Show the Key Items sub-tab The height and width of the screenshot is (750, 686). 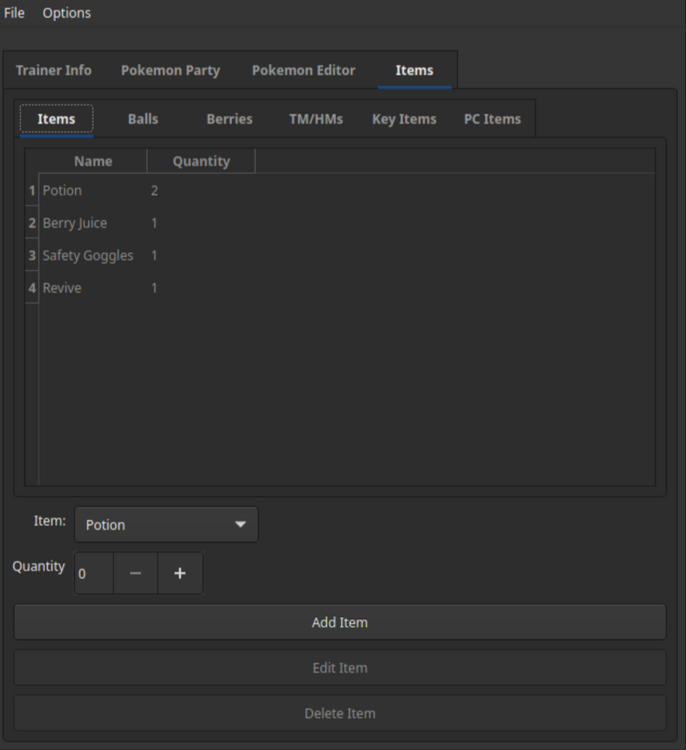click(x=404, y=119)
